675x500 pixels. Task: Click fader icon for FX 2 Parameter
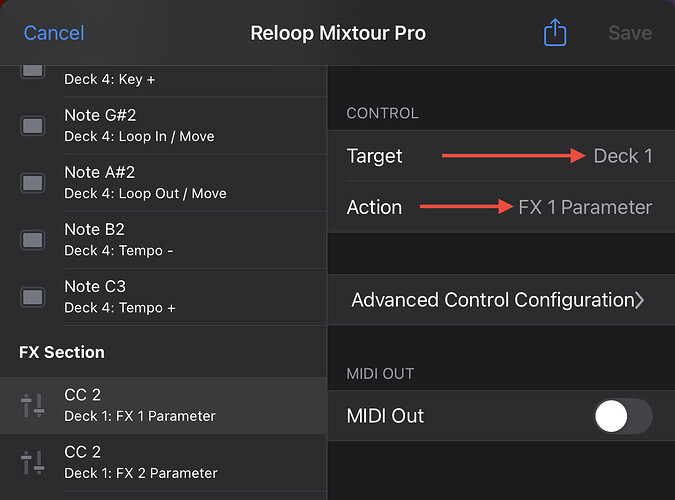click(x=33, y=463)
